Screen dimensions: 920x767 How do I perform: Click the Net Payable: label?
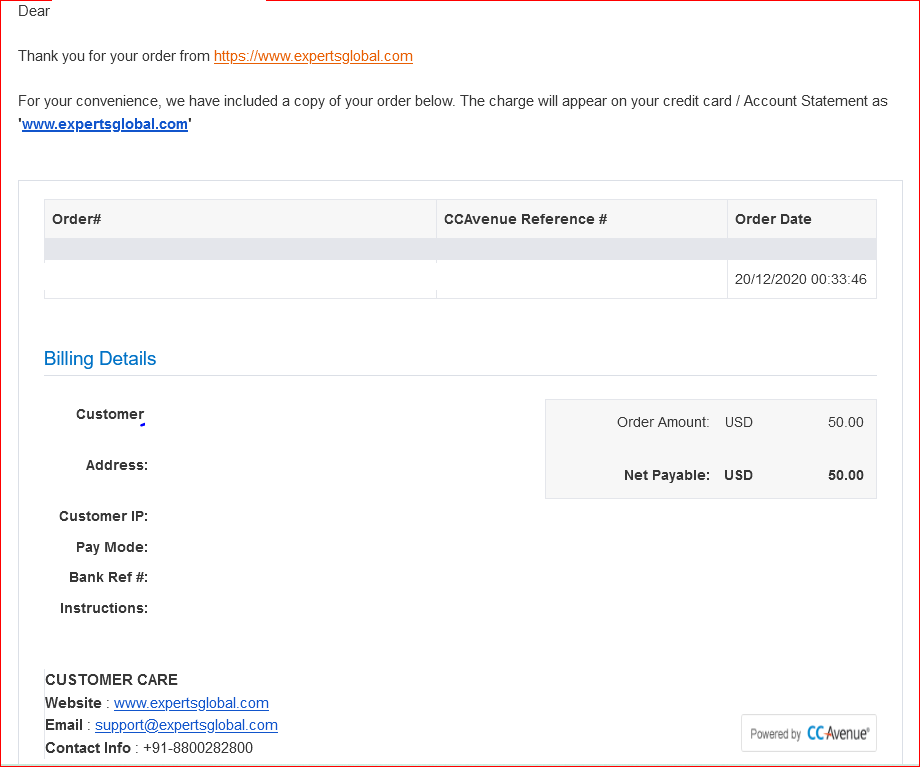tap(667, 475)
